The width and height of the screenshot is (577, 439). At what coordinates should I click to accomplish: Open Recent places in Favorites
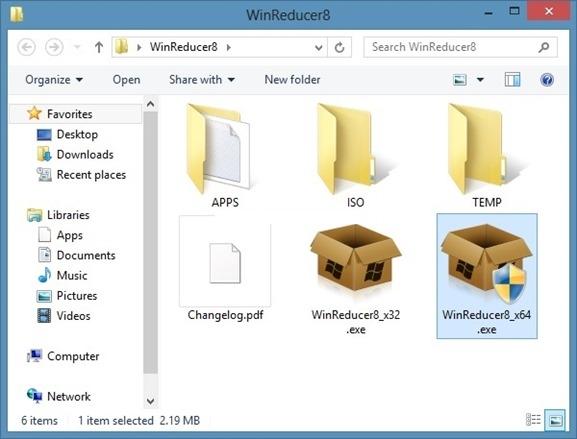[91, 175]
